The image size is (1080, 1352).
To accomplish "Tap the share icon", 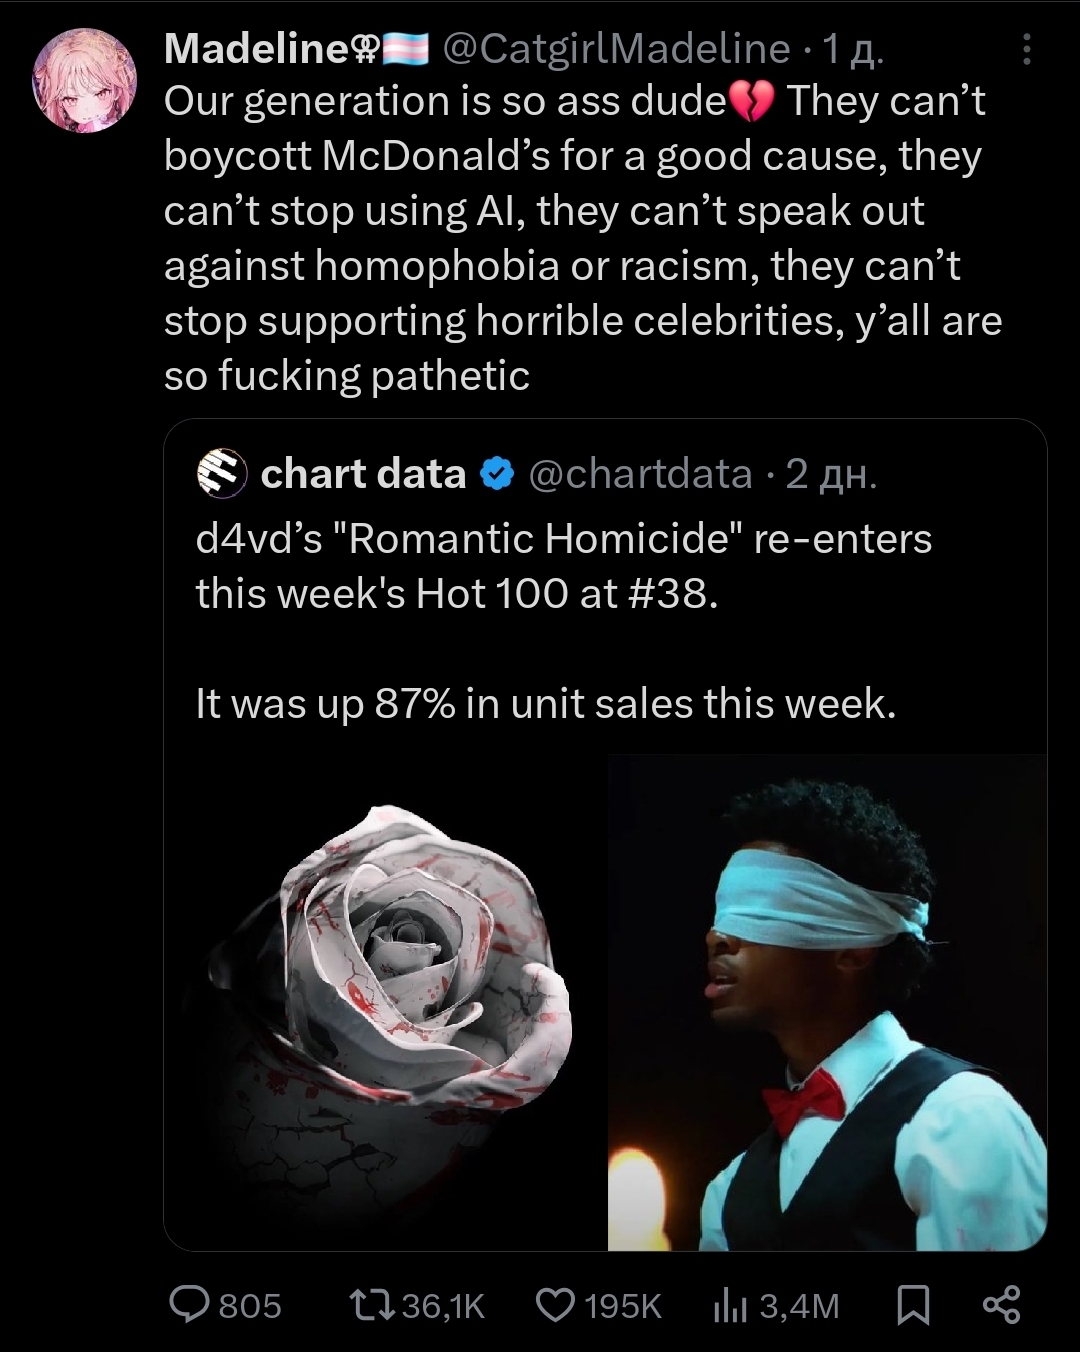I will click(x=1001, y=1304).
